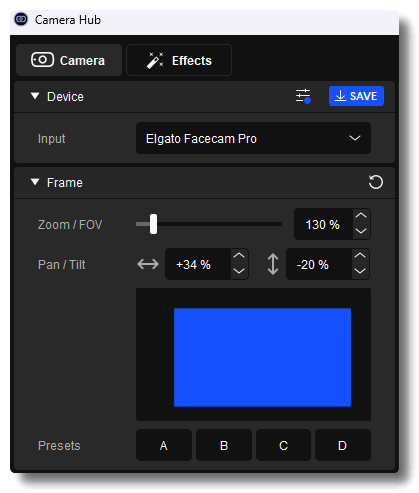Decrease Zoom / FOV with down arrow
Image resolution: width=419 pixels, height=493 pixels.
coord(361,231)
